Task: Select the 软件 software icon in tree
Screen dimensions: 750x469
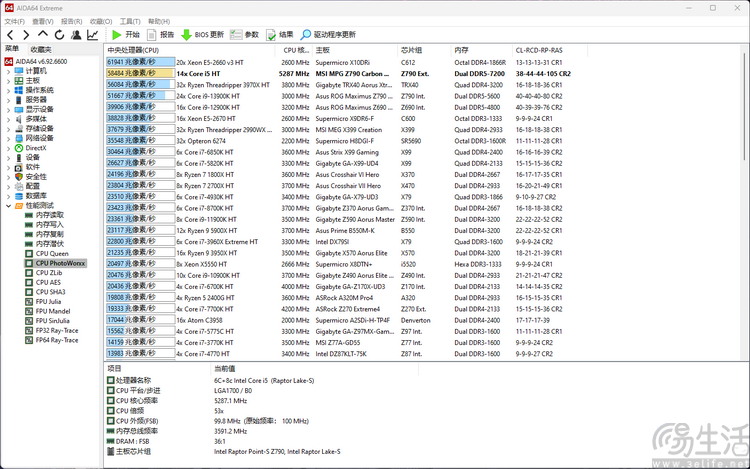Action: point(19,167)
